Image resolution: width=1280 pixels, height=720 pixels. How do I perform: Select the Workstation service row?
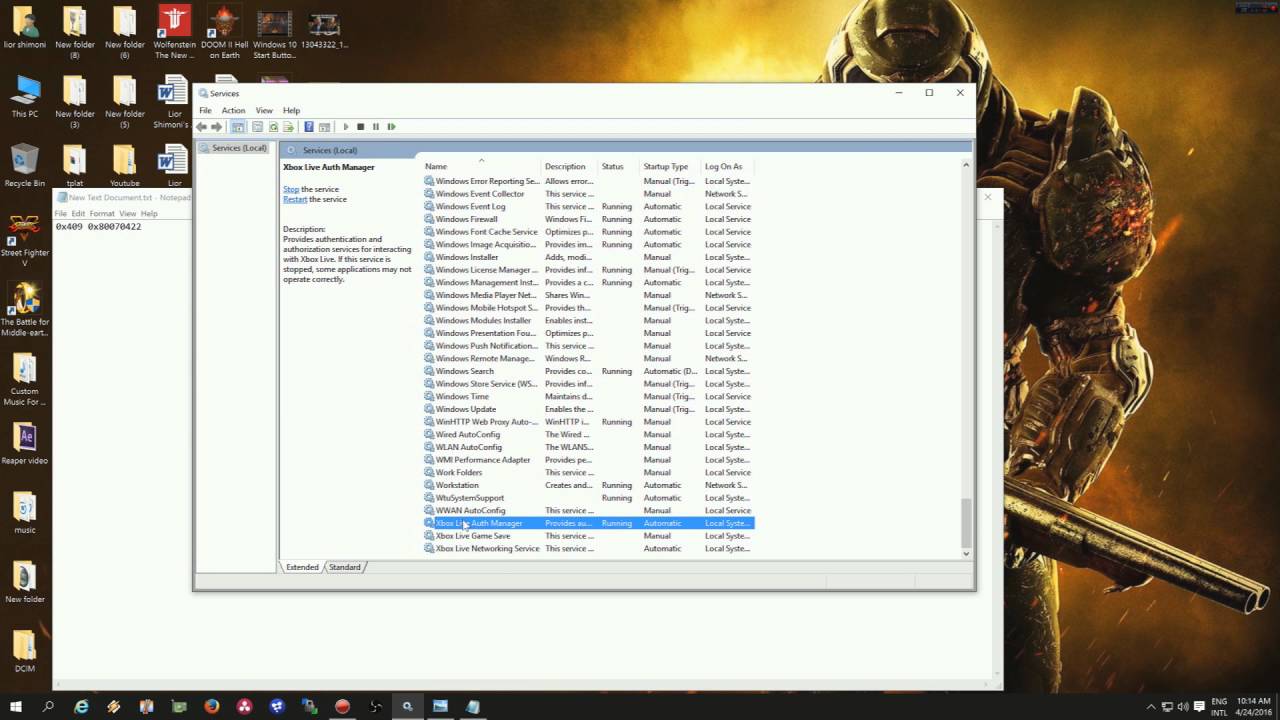(x=588, y=485)
